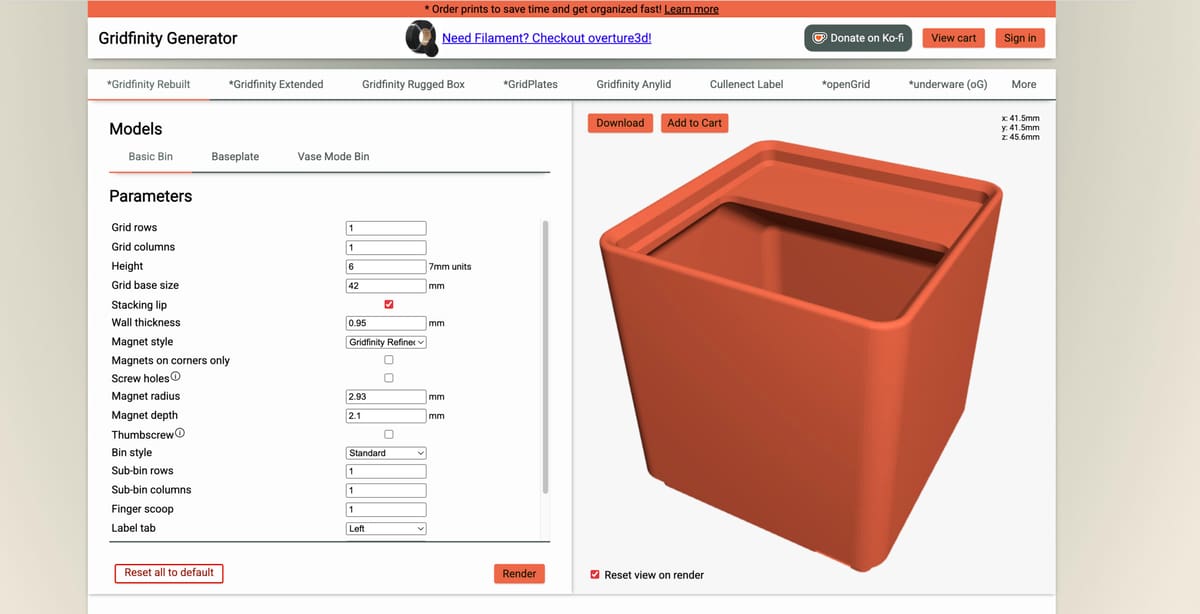Image resolution: width=1200 pixels, height=614 pixels.
Task: Enable the Thumbscrew checkbox
Action: pos(389,434)
